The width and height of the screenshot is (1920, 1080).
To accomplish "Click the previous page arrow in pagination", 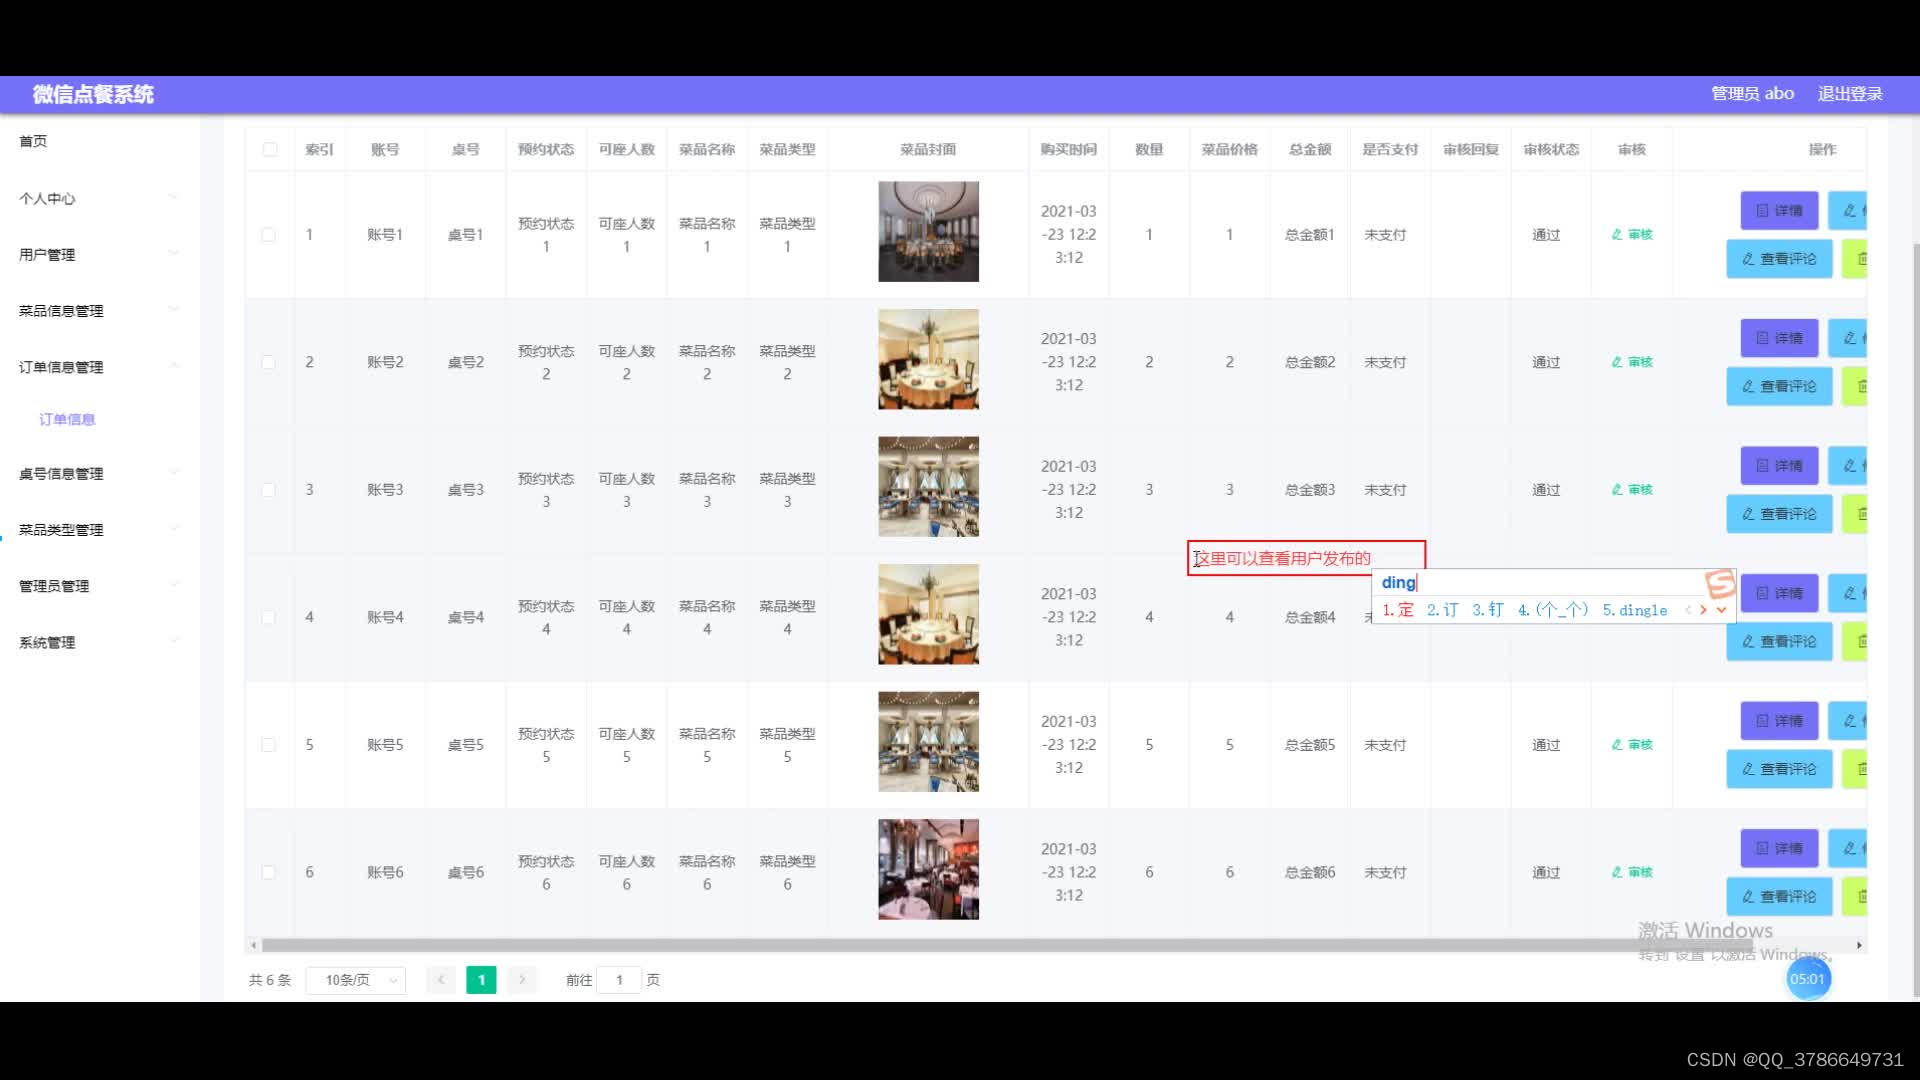I will [441, 980].
